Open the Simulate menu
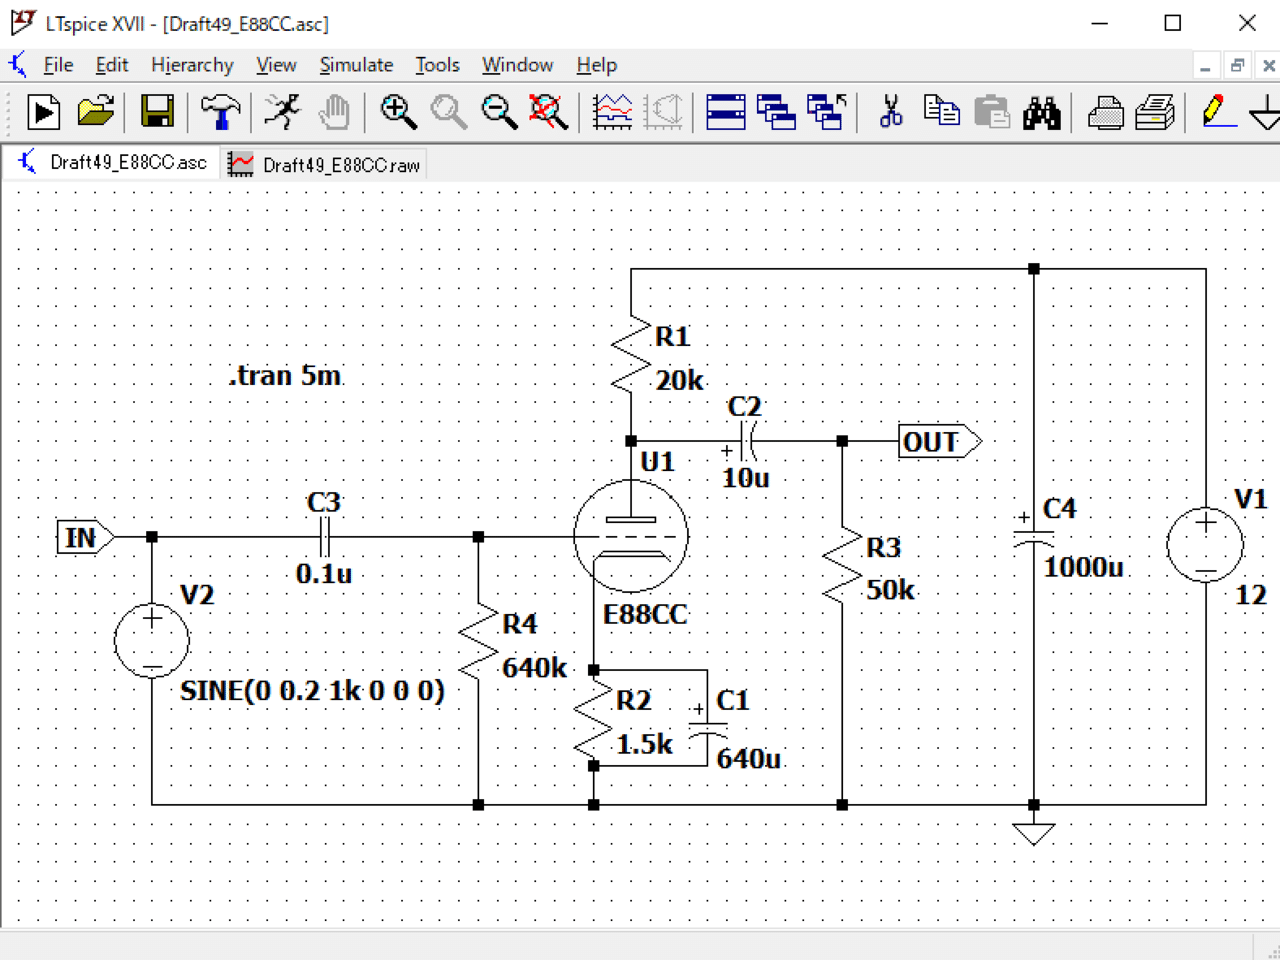 [356, 65]
